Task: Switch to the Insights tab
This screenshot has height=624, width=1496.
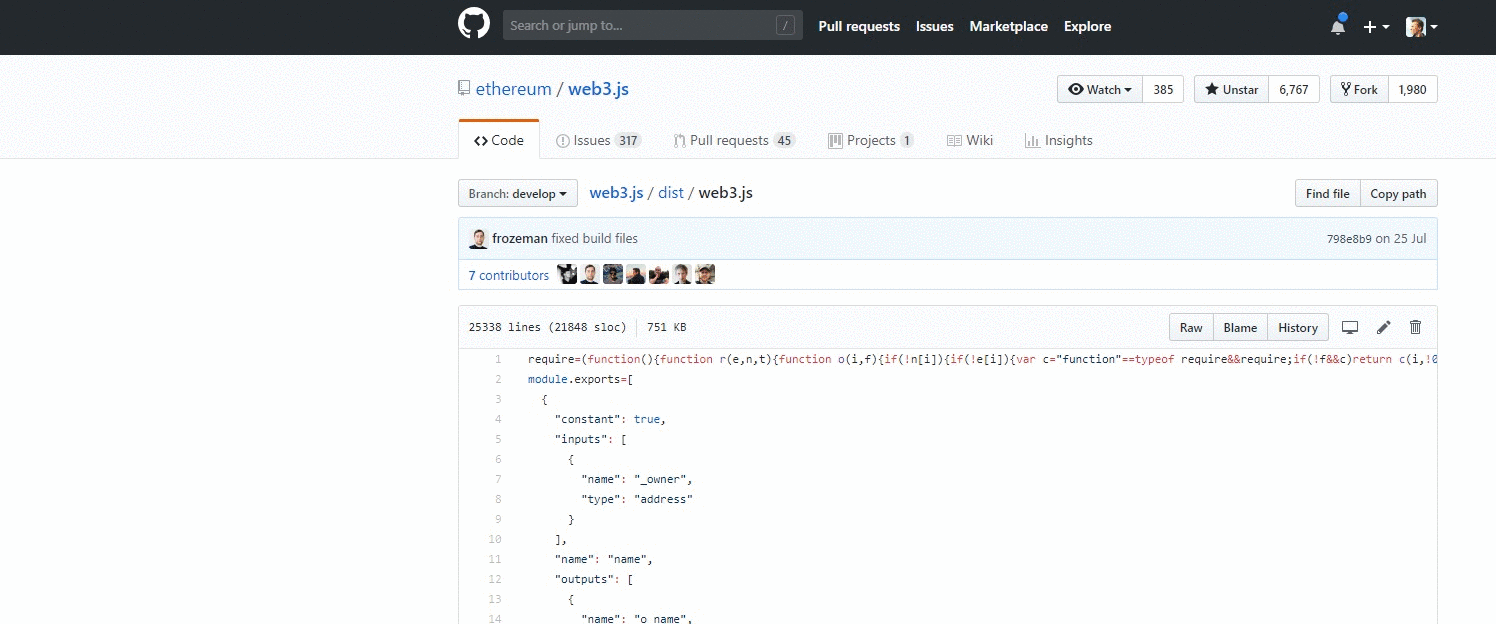Action: tap(1058, 140)
